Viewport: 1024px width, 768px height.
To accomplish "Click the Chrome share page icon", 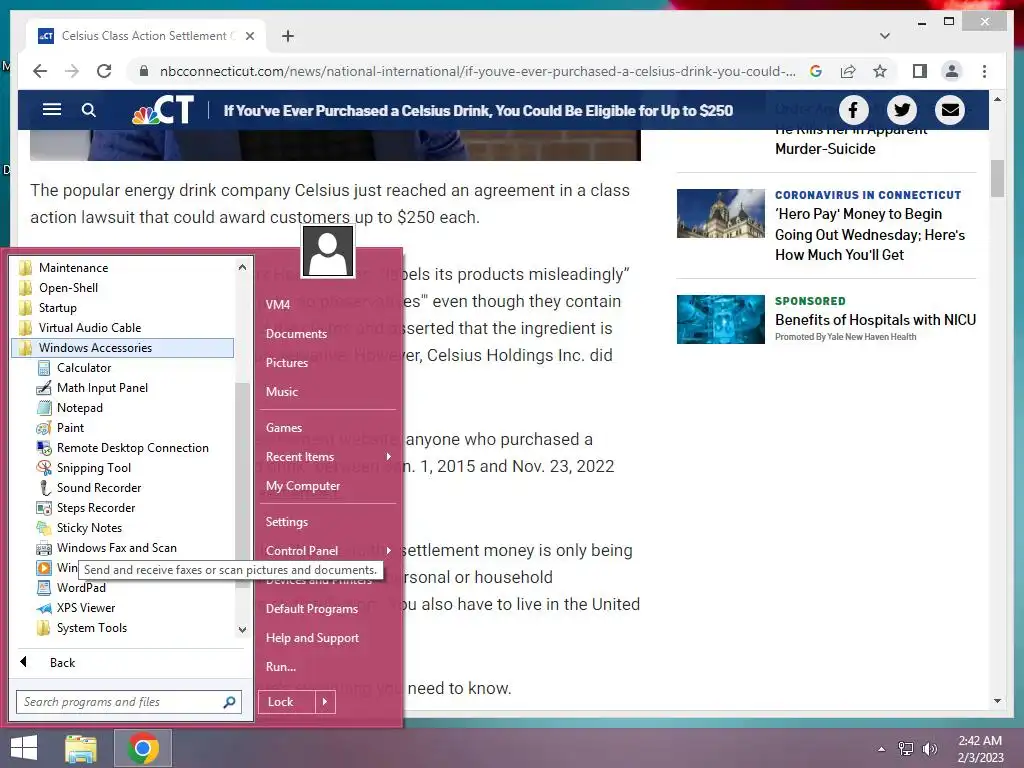I will click(x=848, y=71).
